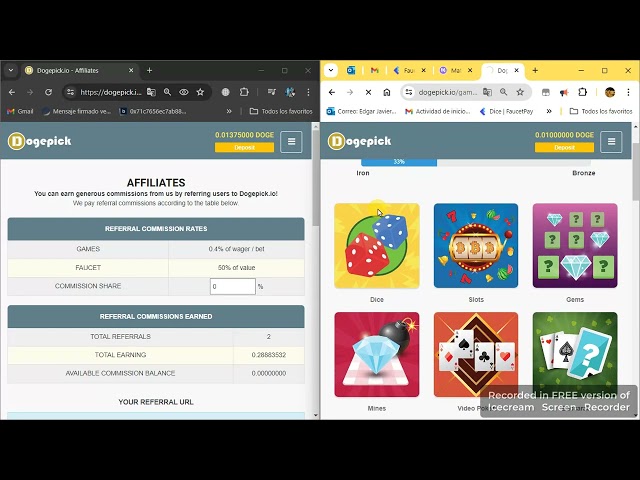Open the Slots game tile
This screenshot has height=480, width=640.
tap(476, 246)
